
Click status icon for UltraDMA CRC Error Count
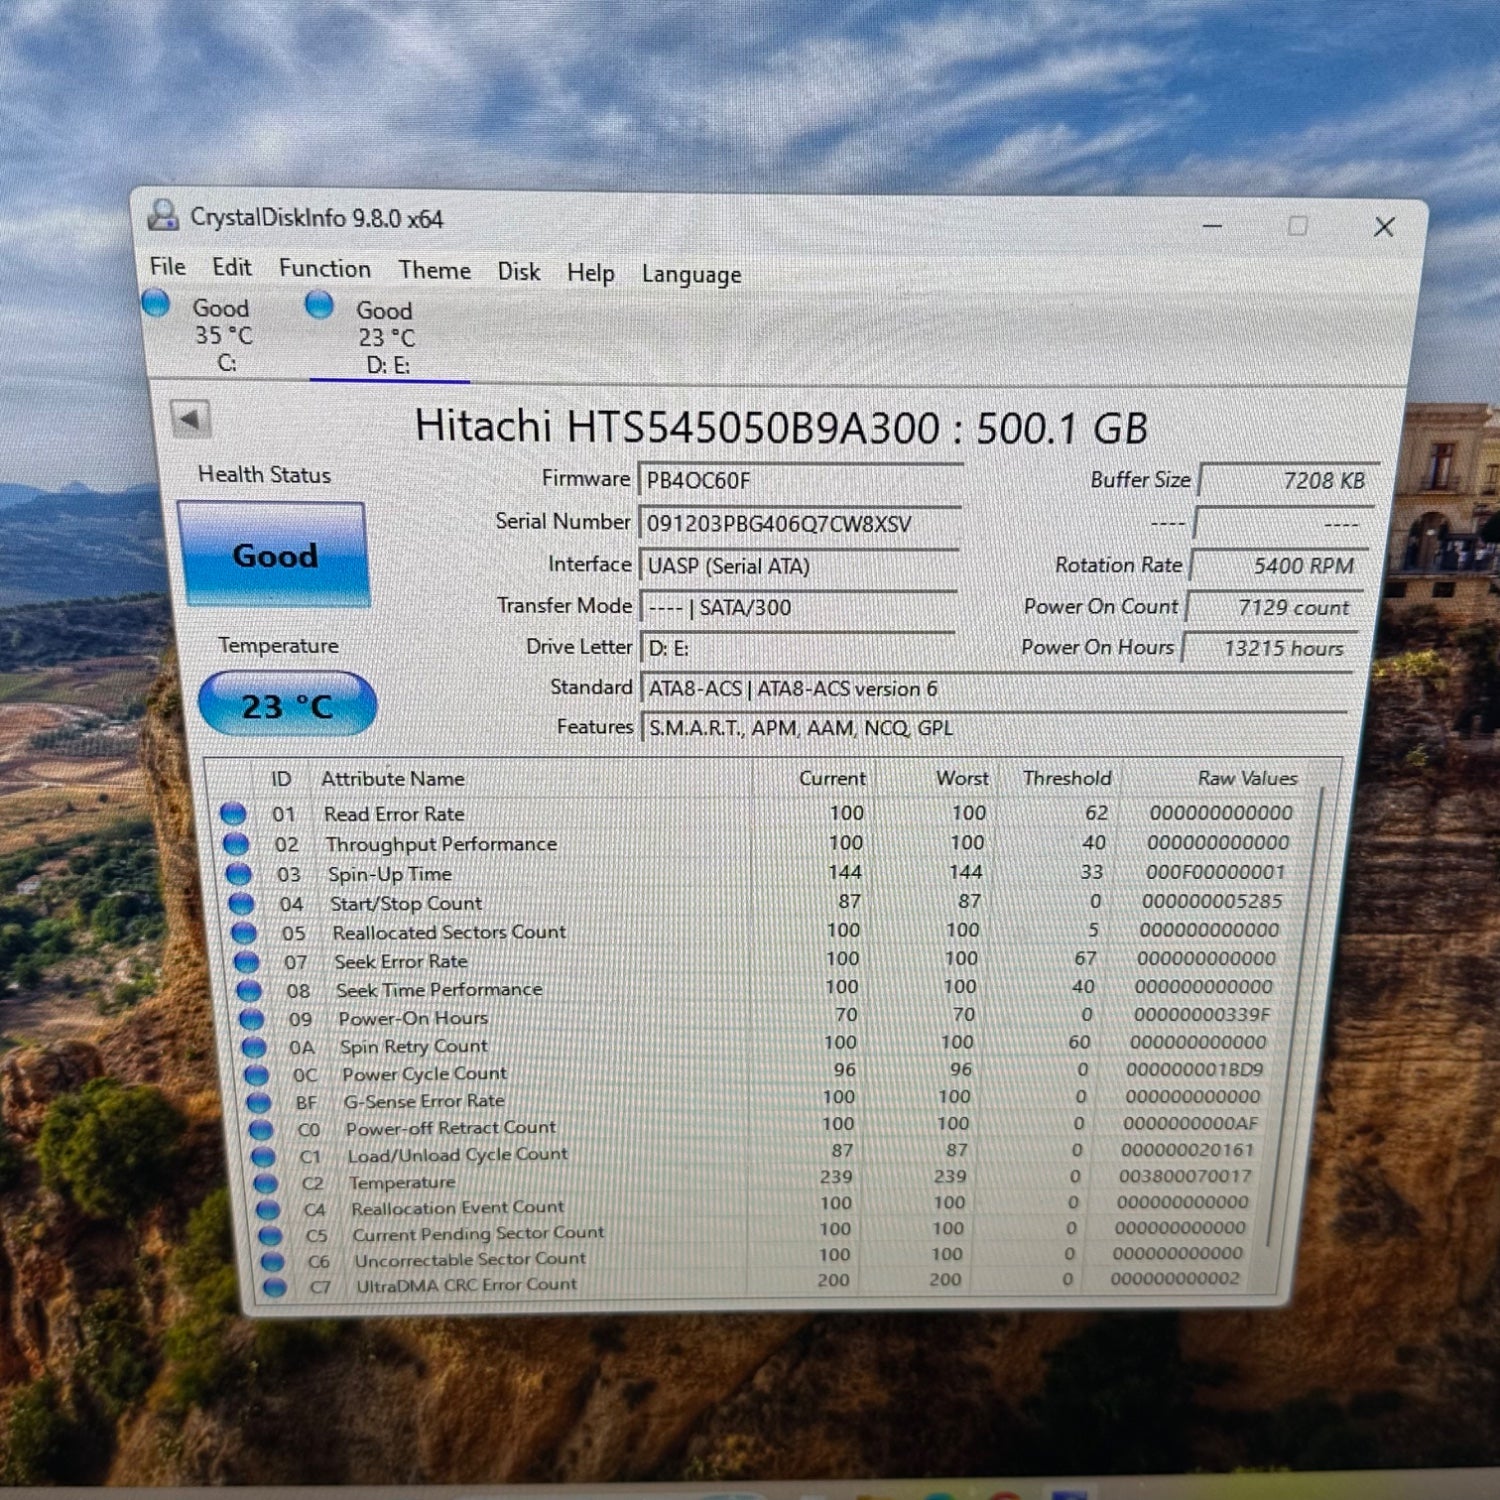274,1286
